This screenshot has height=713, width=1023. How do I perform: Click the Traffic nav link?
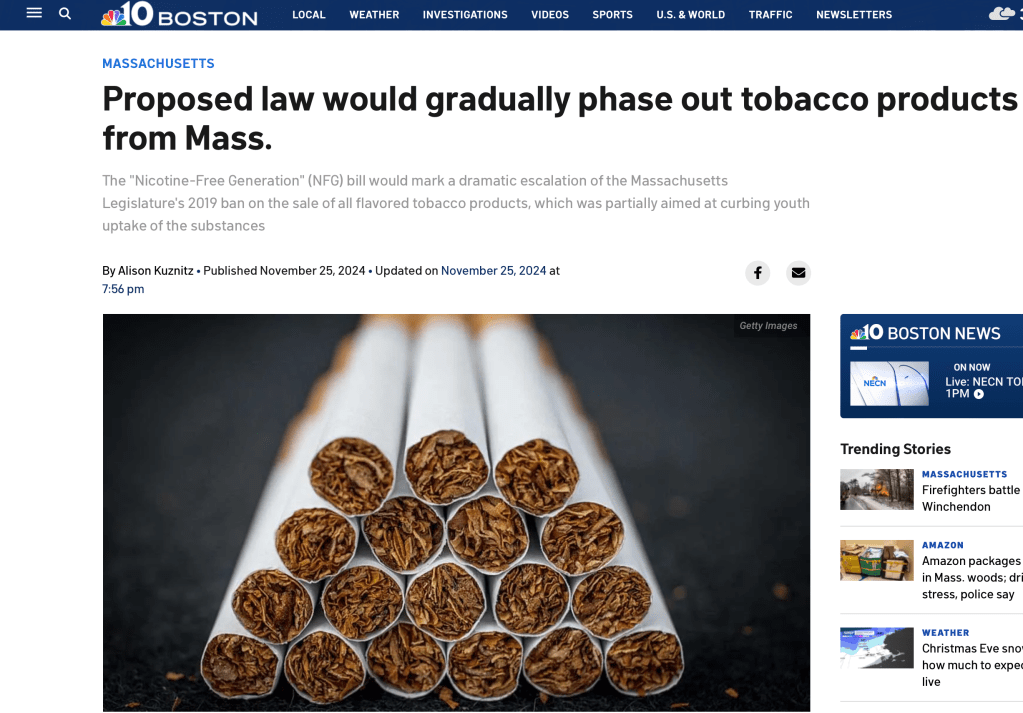770,15
